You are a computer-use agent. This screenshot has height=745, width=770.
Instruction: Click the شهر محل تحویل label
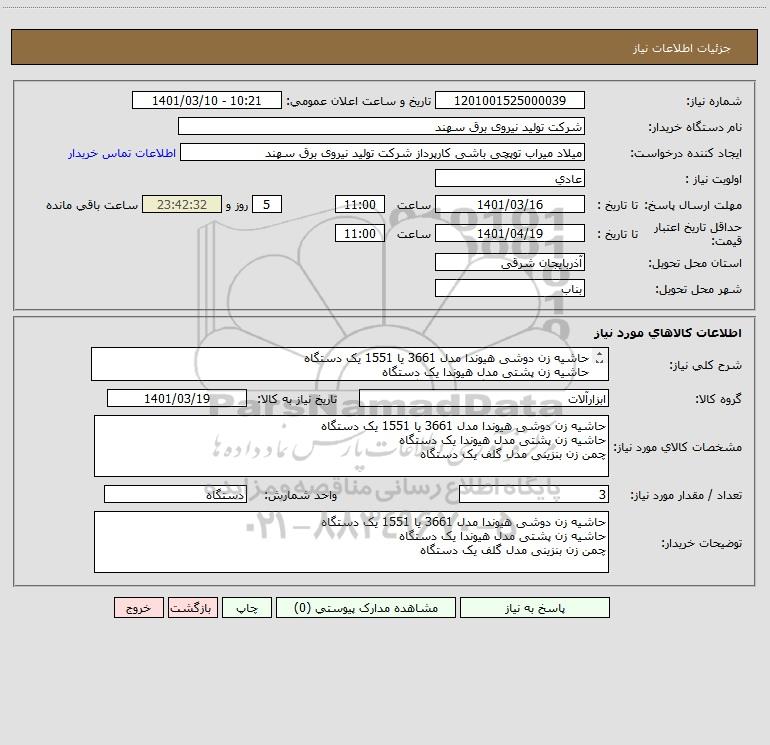[698, 290]
